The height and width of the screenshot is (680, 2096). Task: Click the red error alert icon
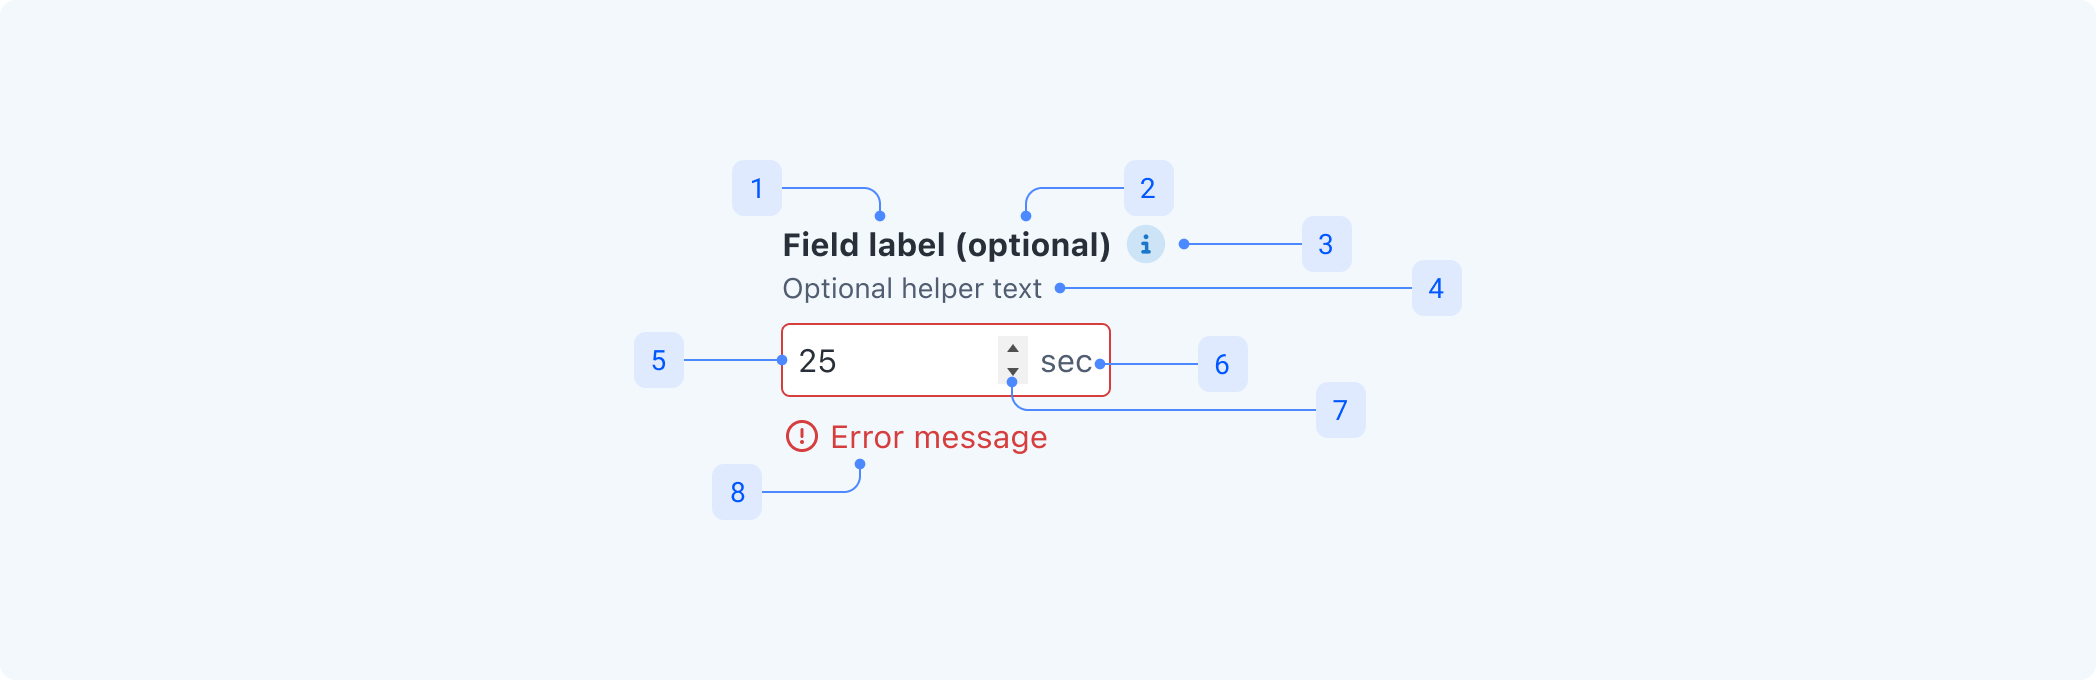801,436
